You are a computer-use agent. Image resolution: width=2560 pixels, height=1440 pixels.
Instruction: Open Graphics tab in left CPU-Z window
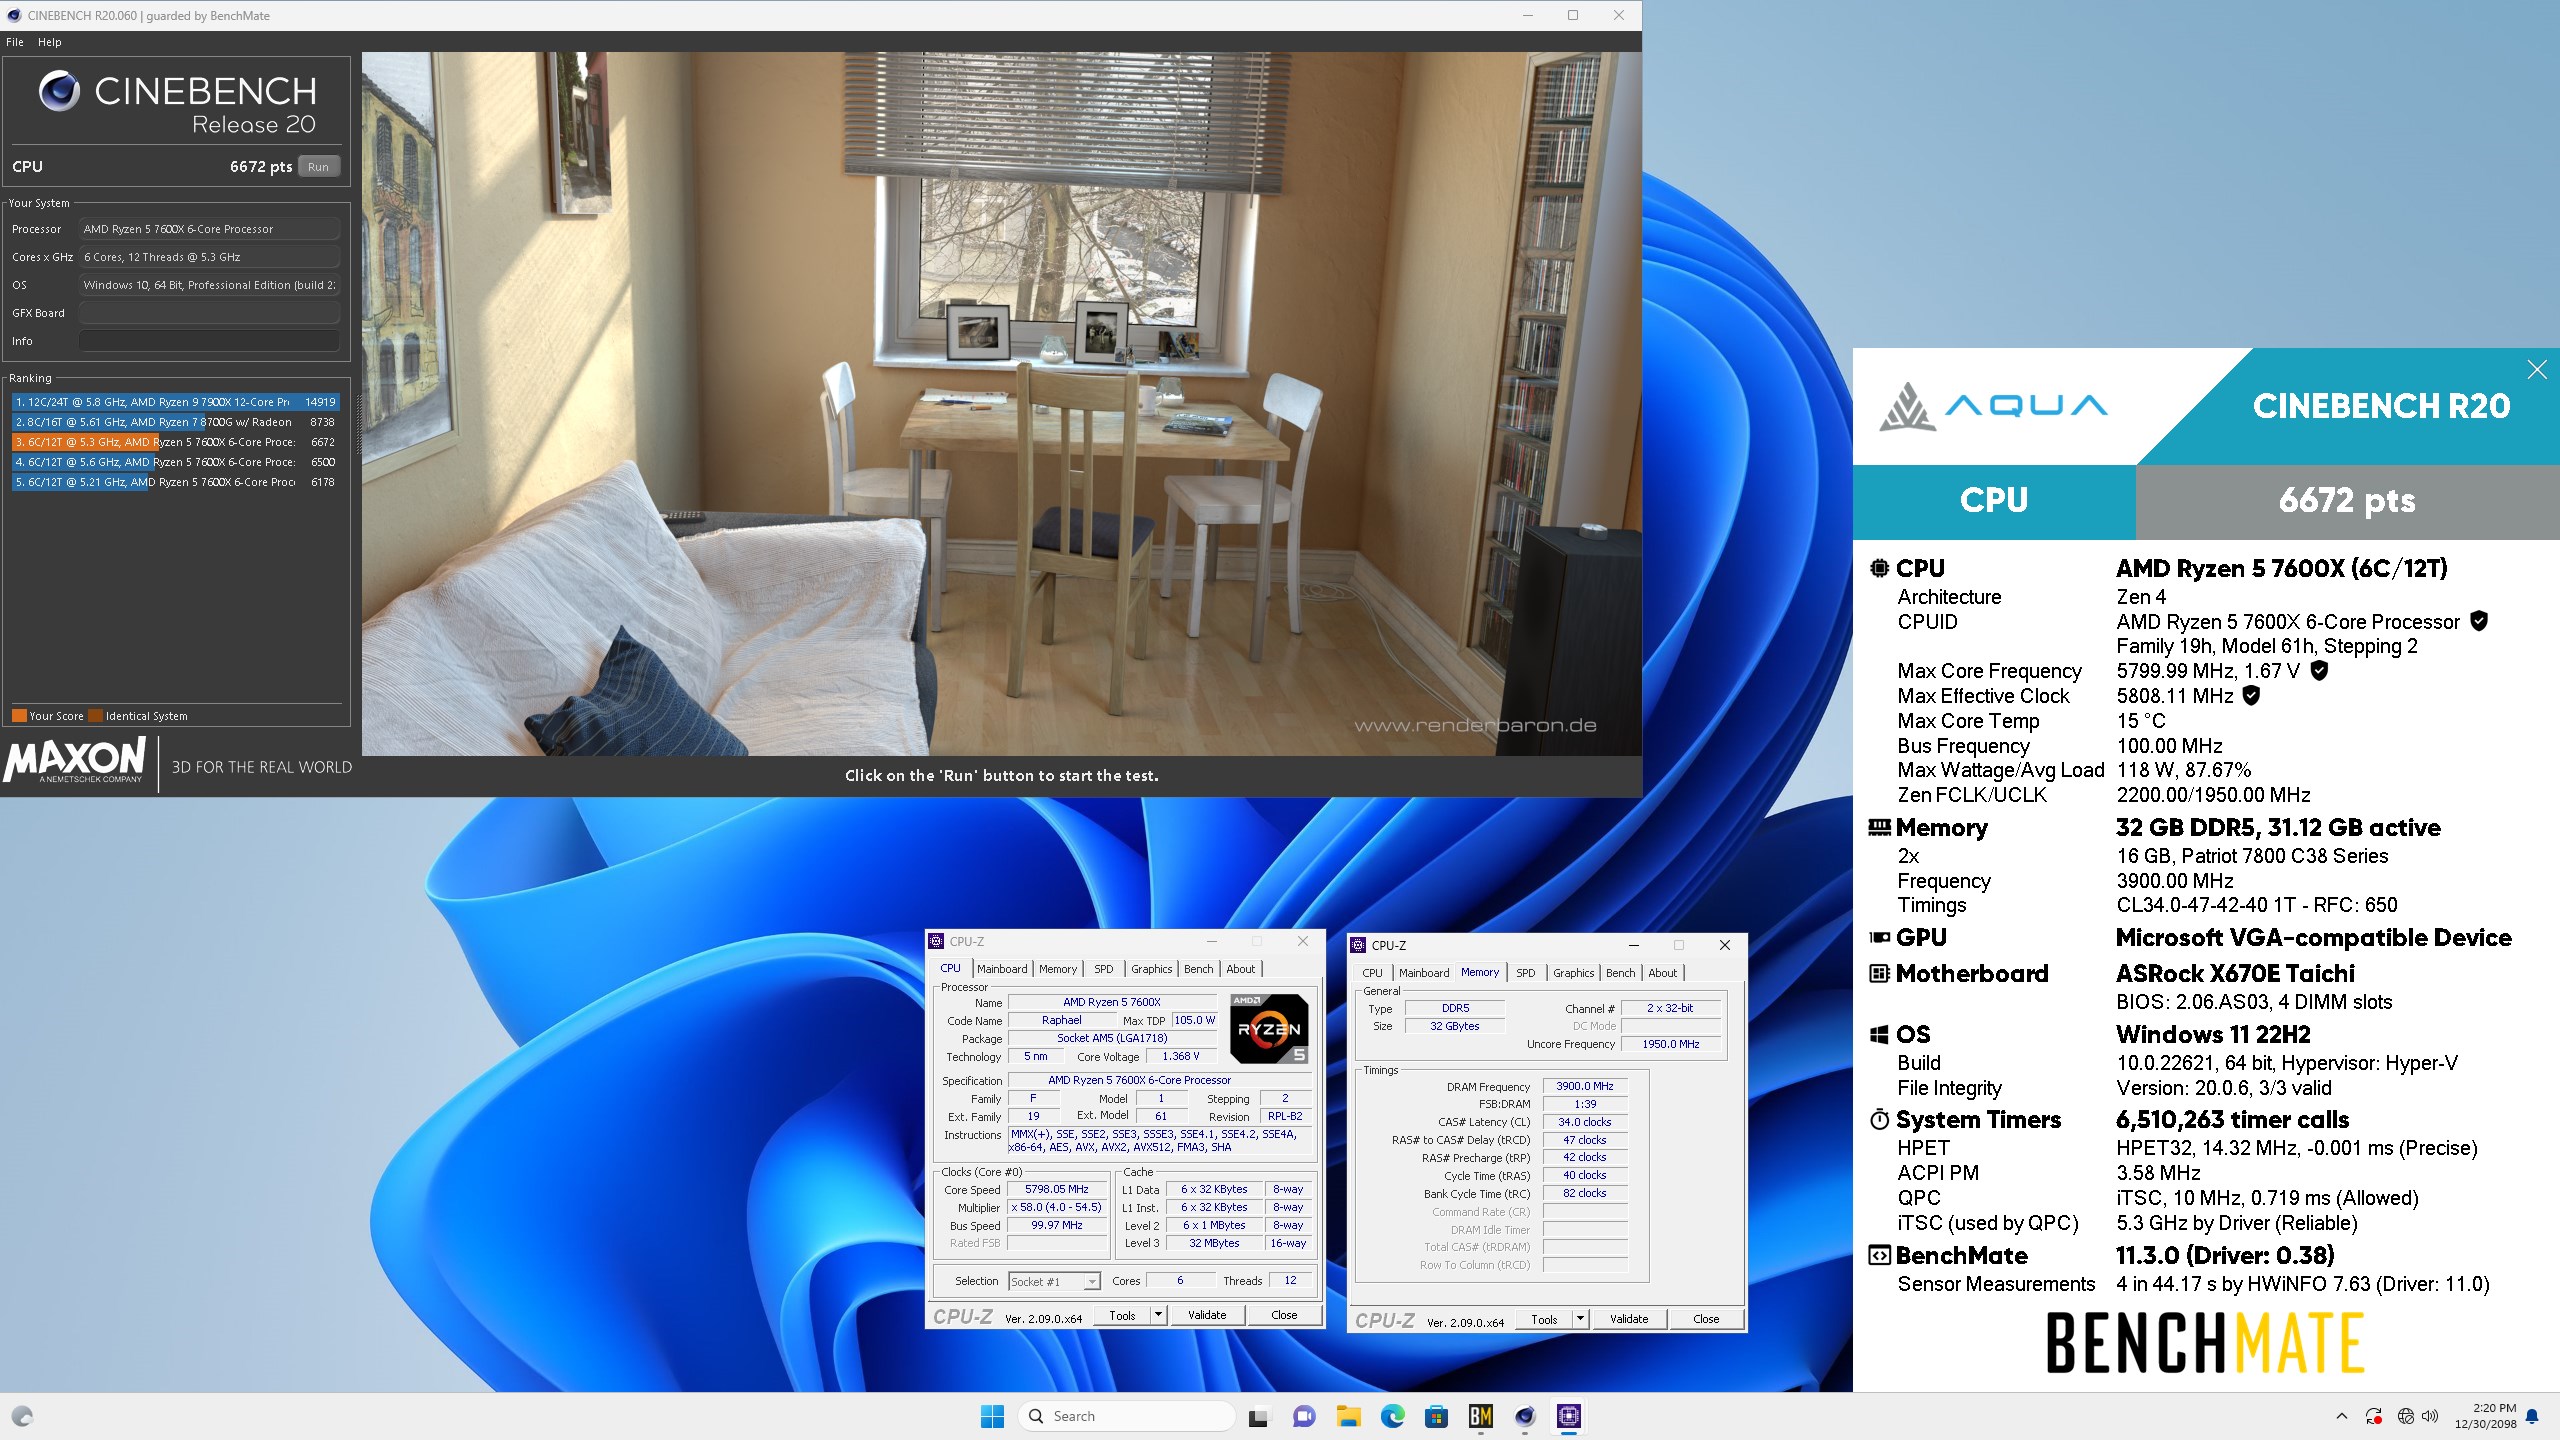[x=1151, y=969]
